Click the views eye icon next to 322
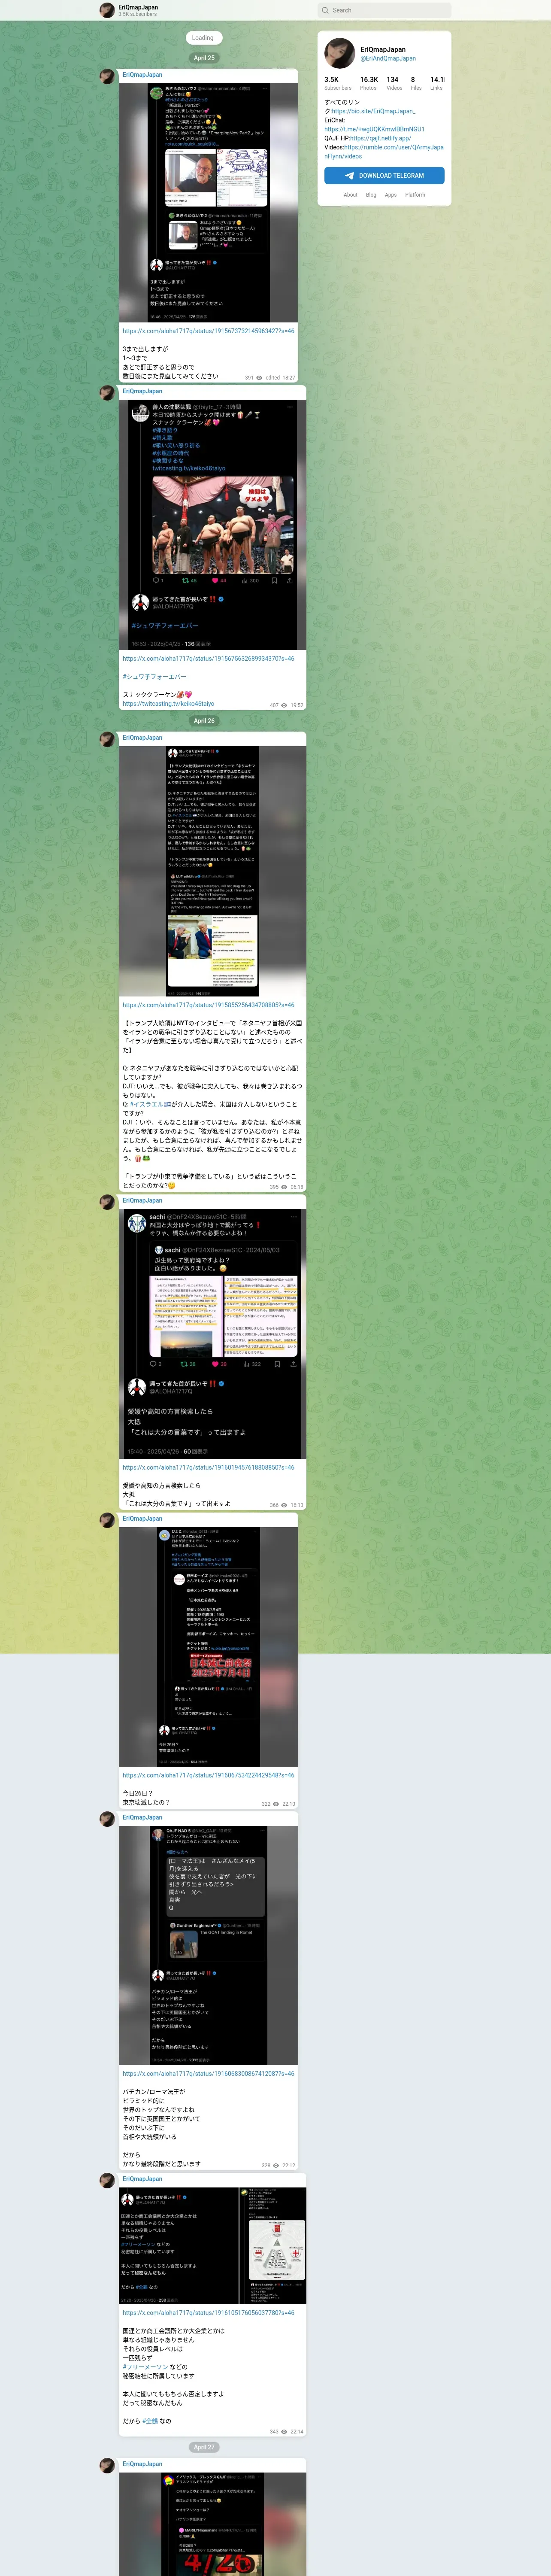 [x=276, y=1804]
